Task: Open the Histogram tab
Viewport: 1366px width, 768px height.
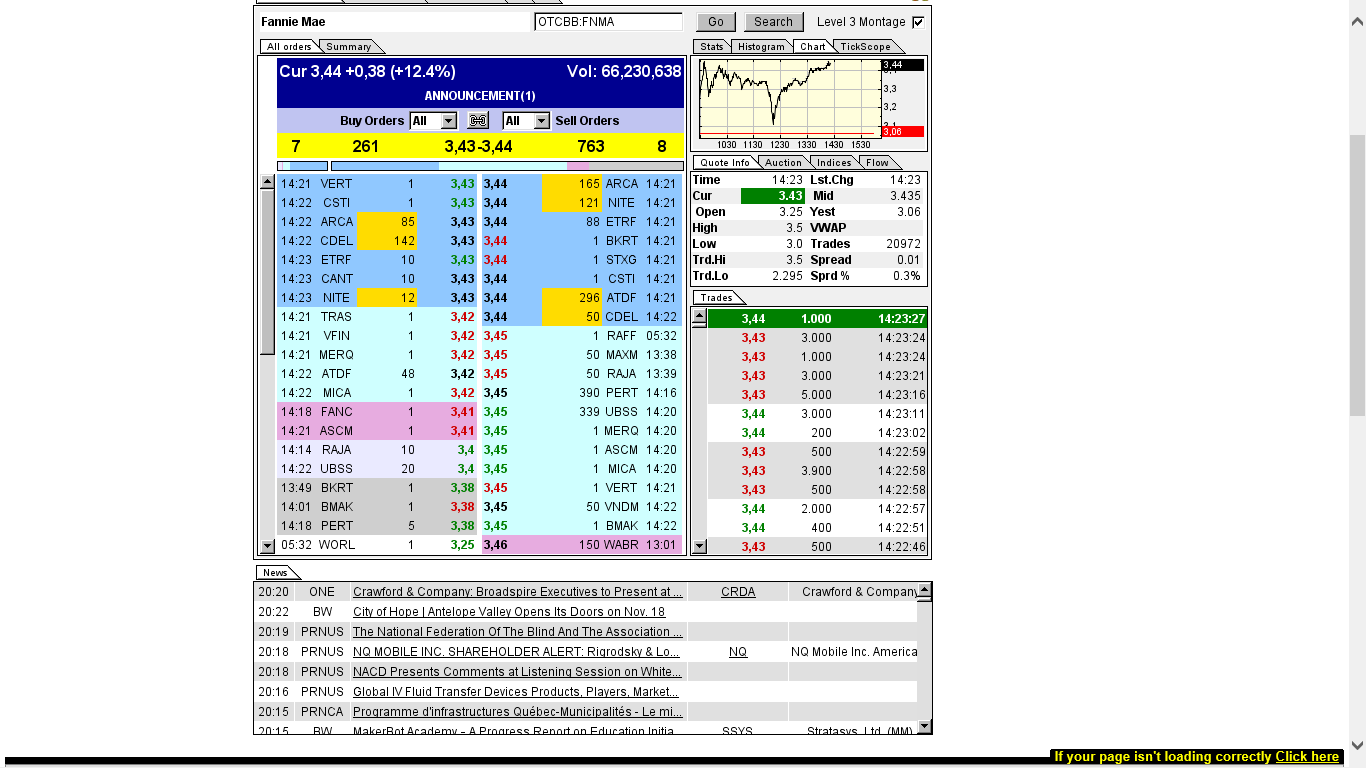Action: pos(762,47)
